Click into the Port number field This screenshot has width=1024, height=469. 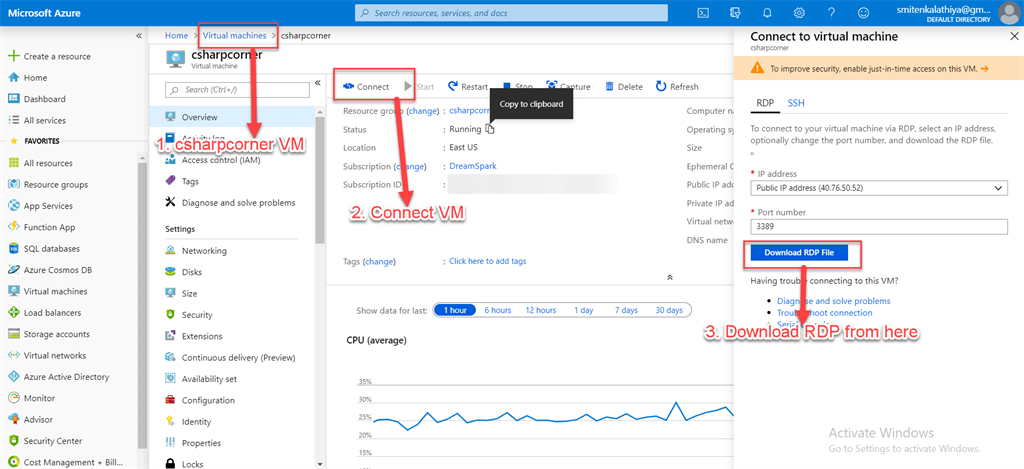point(878,227)
